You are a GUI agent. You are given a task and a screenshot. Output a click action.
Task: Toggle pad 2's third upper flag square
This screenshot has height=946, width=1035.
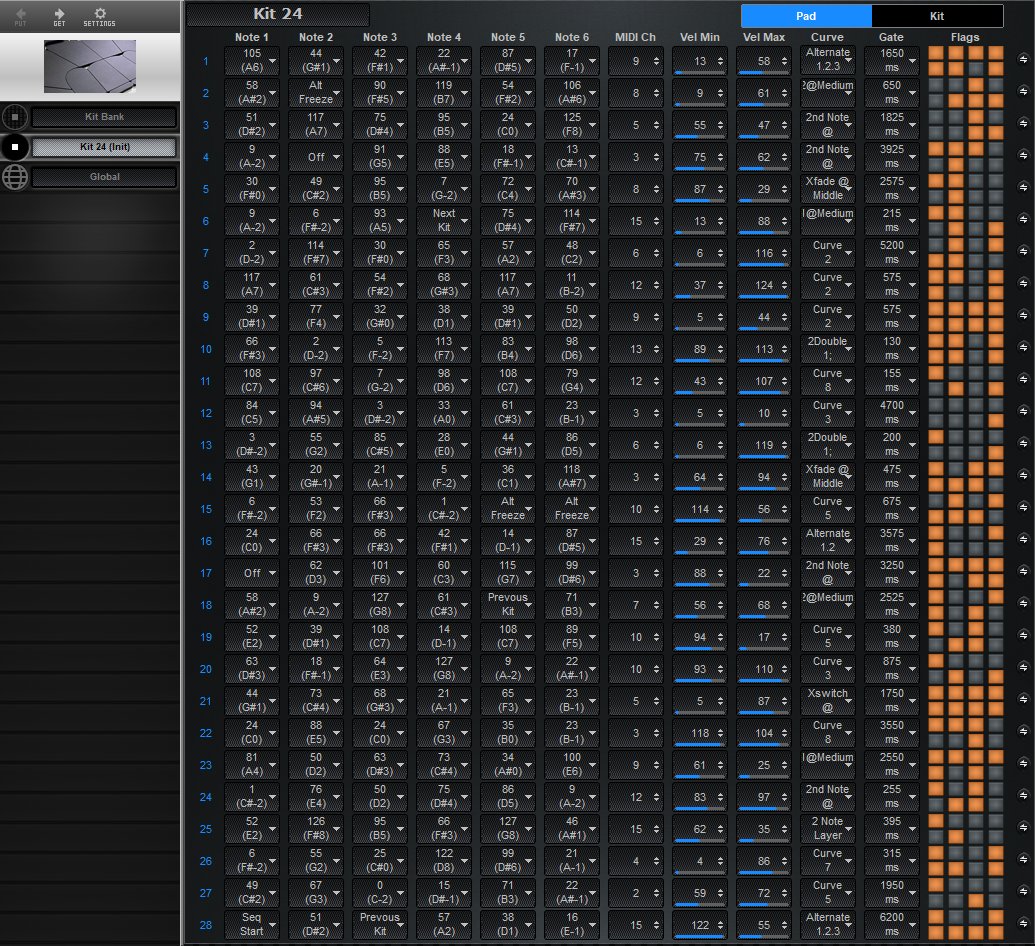coord(976,85)
